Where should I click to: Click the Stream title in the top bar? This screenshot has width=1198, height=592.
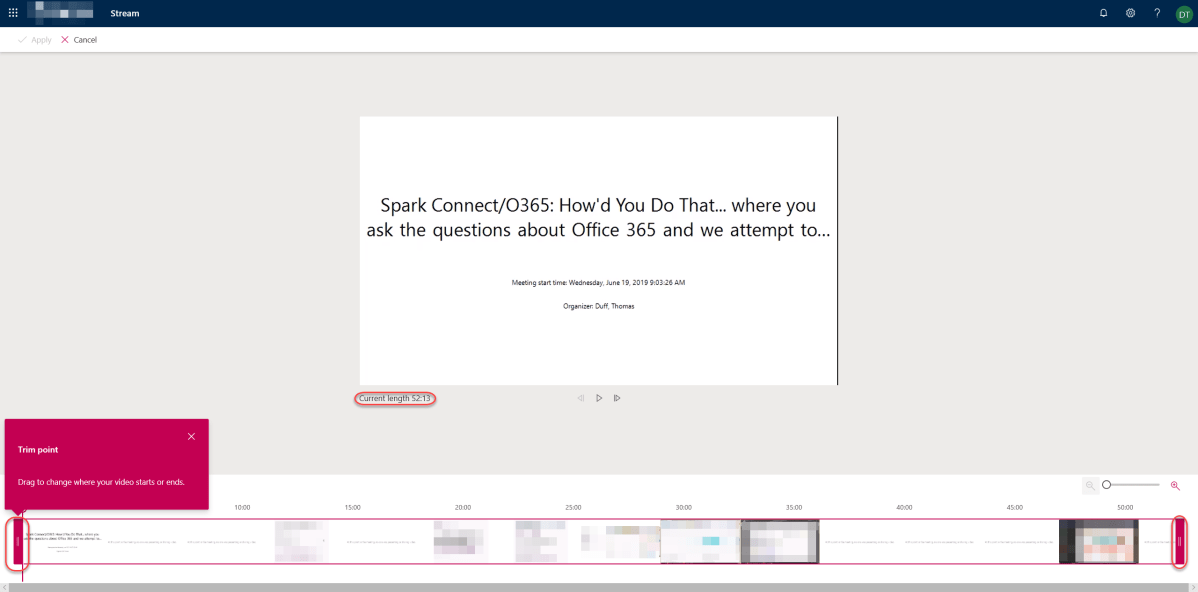tap(124, 13)
